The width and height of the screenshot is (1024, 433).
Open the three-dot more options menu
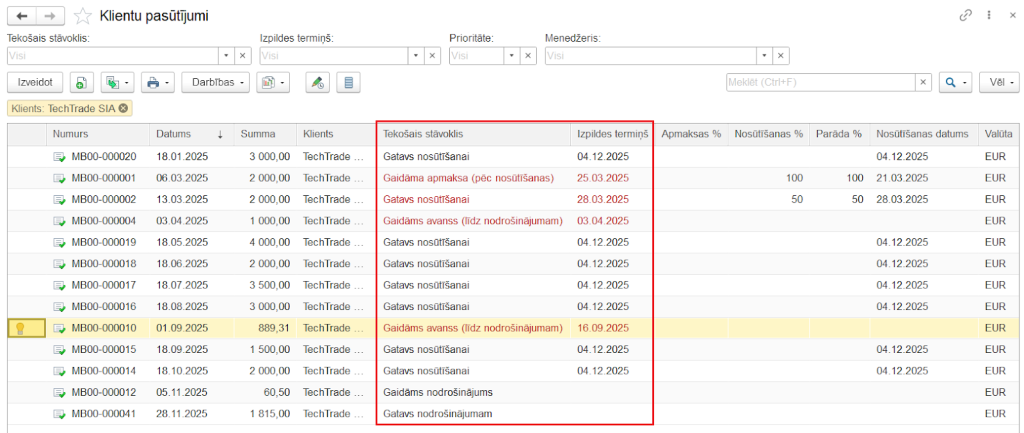(x=988, y=16)
